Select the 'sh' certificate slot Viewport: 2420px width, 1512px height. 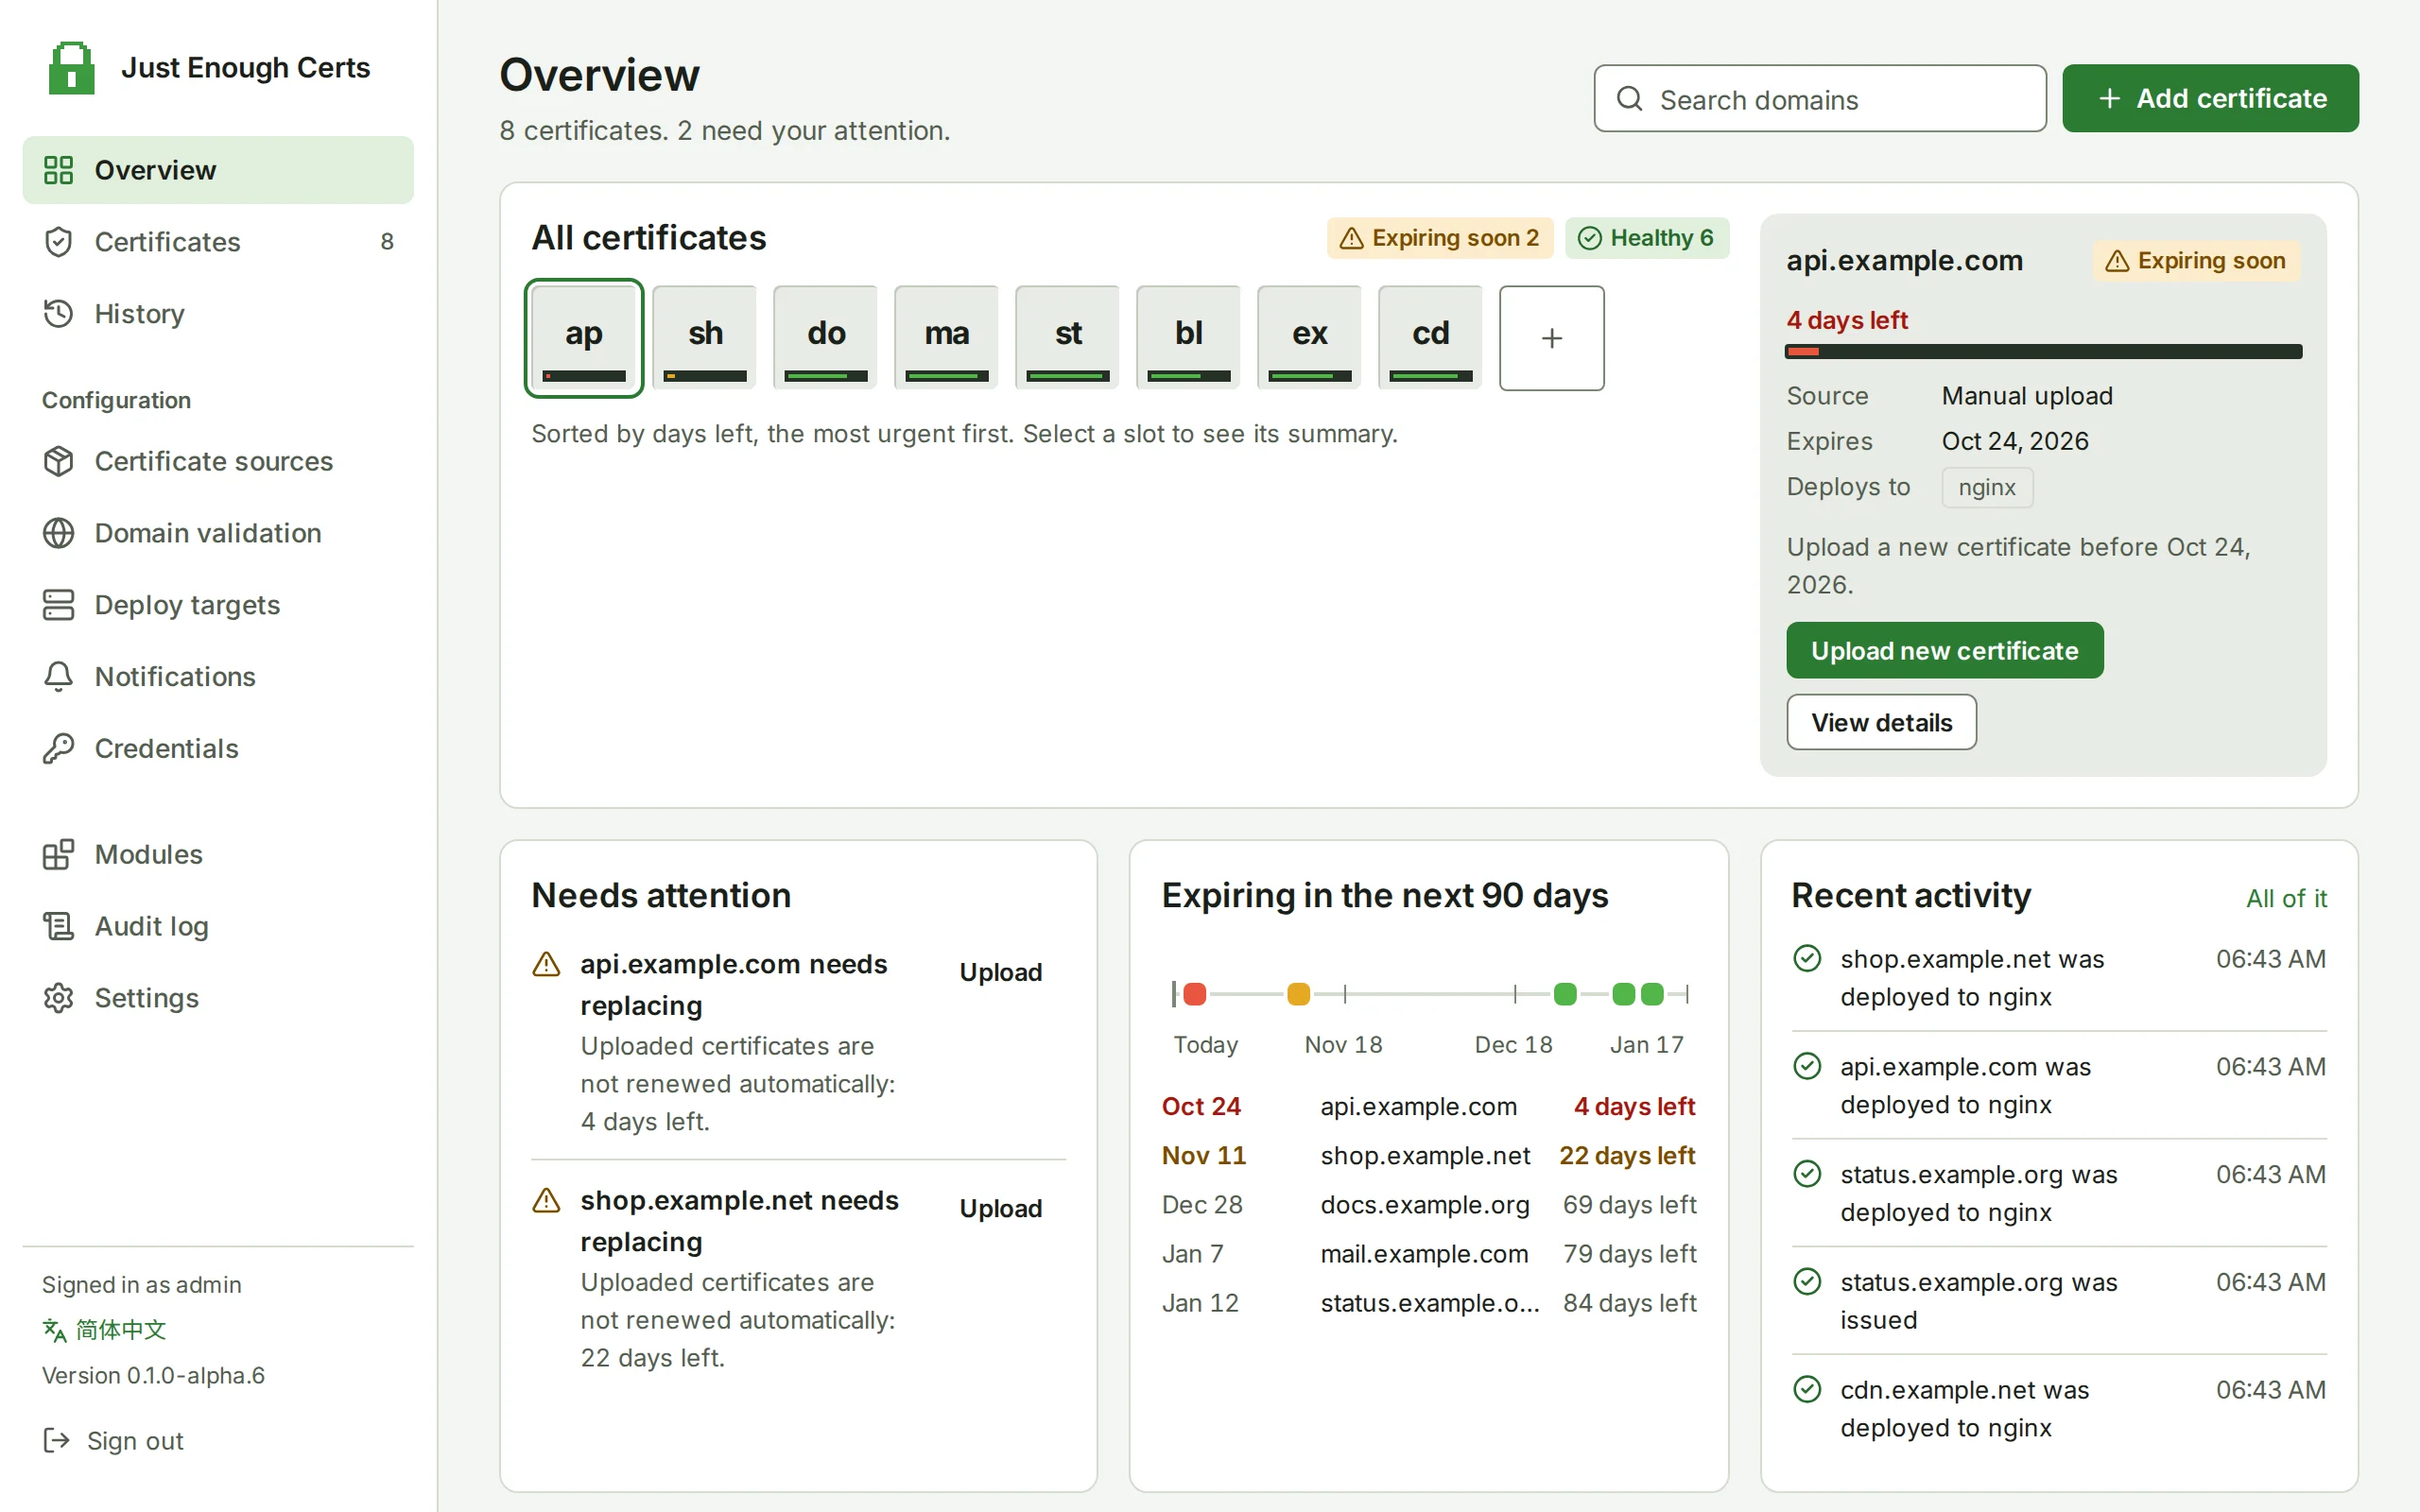705,338
